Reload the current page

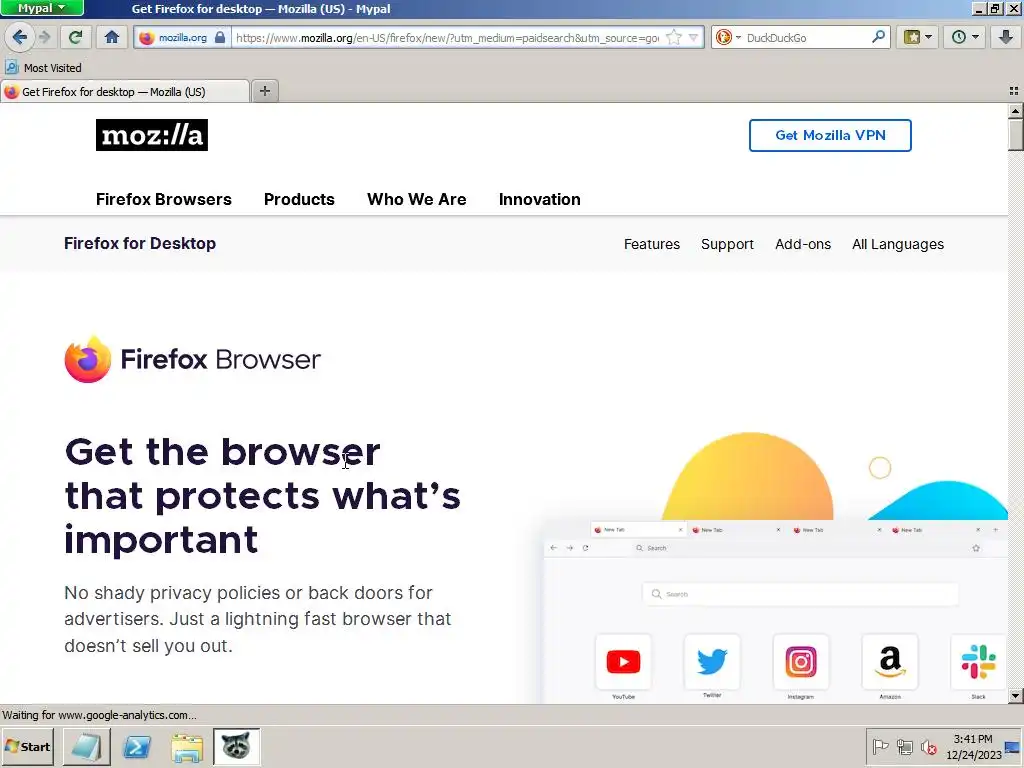pyautogui.click(x=76, y=37)
